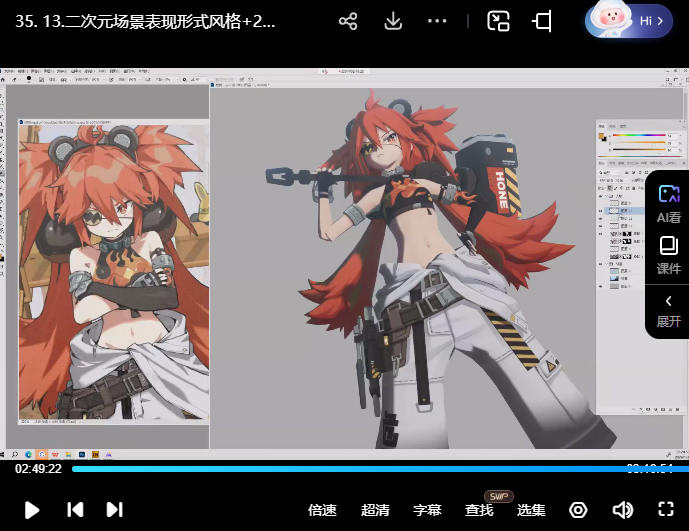Play the paused video
The height and width of the screenshot is (531, 689).
tap(32, 510)
